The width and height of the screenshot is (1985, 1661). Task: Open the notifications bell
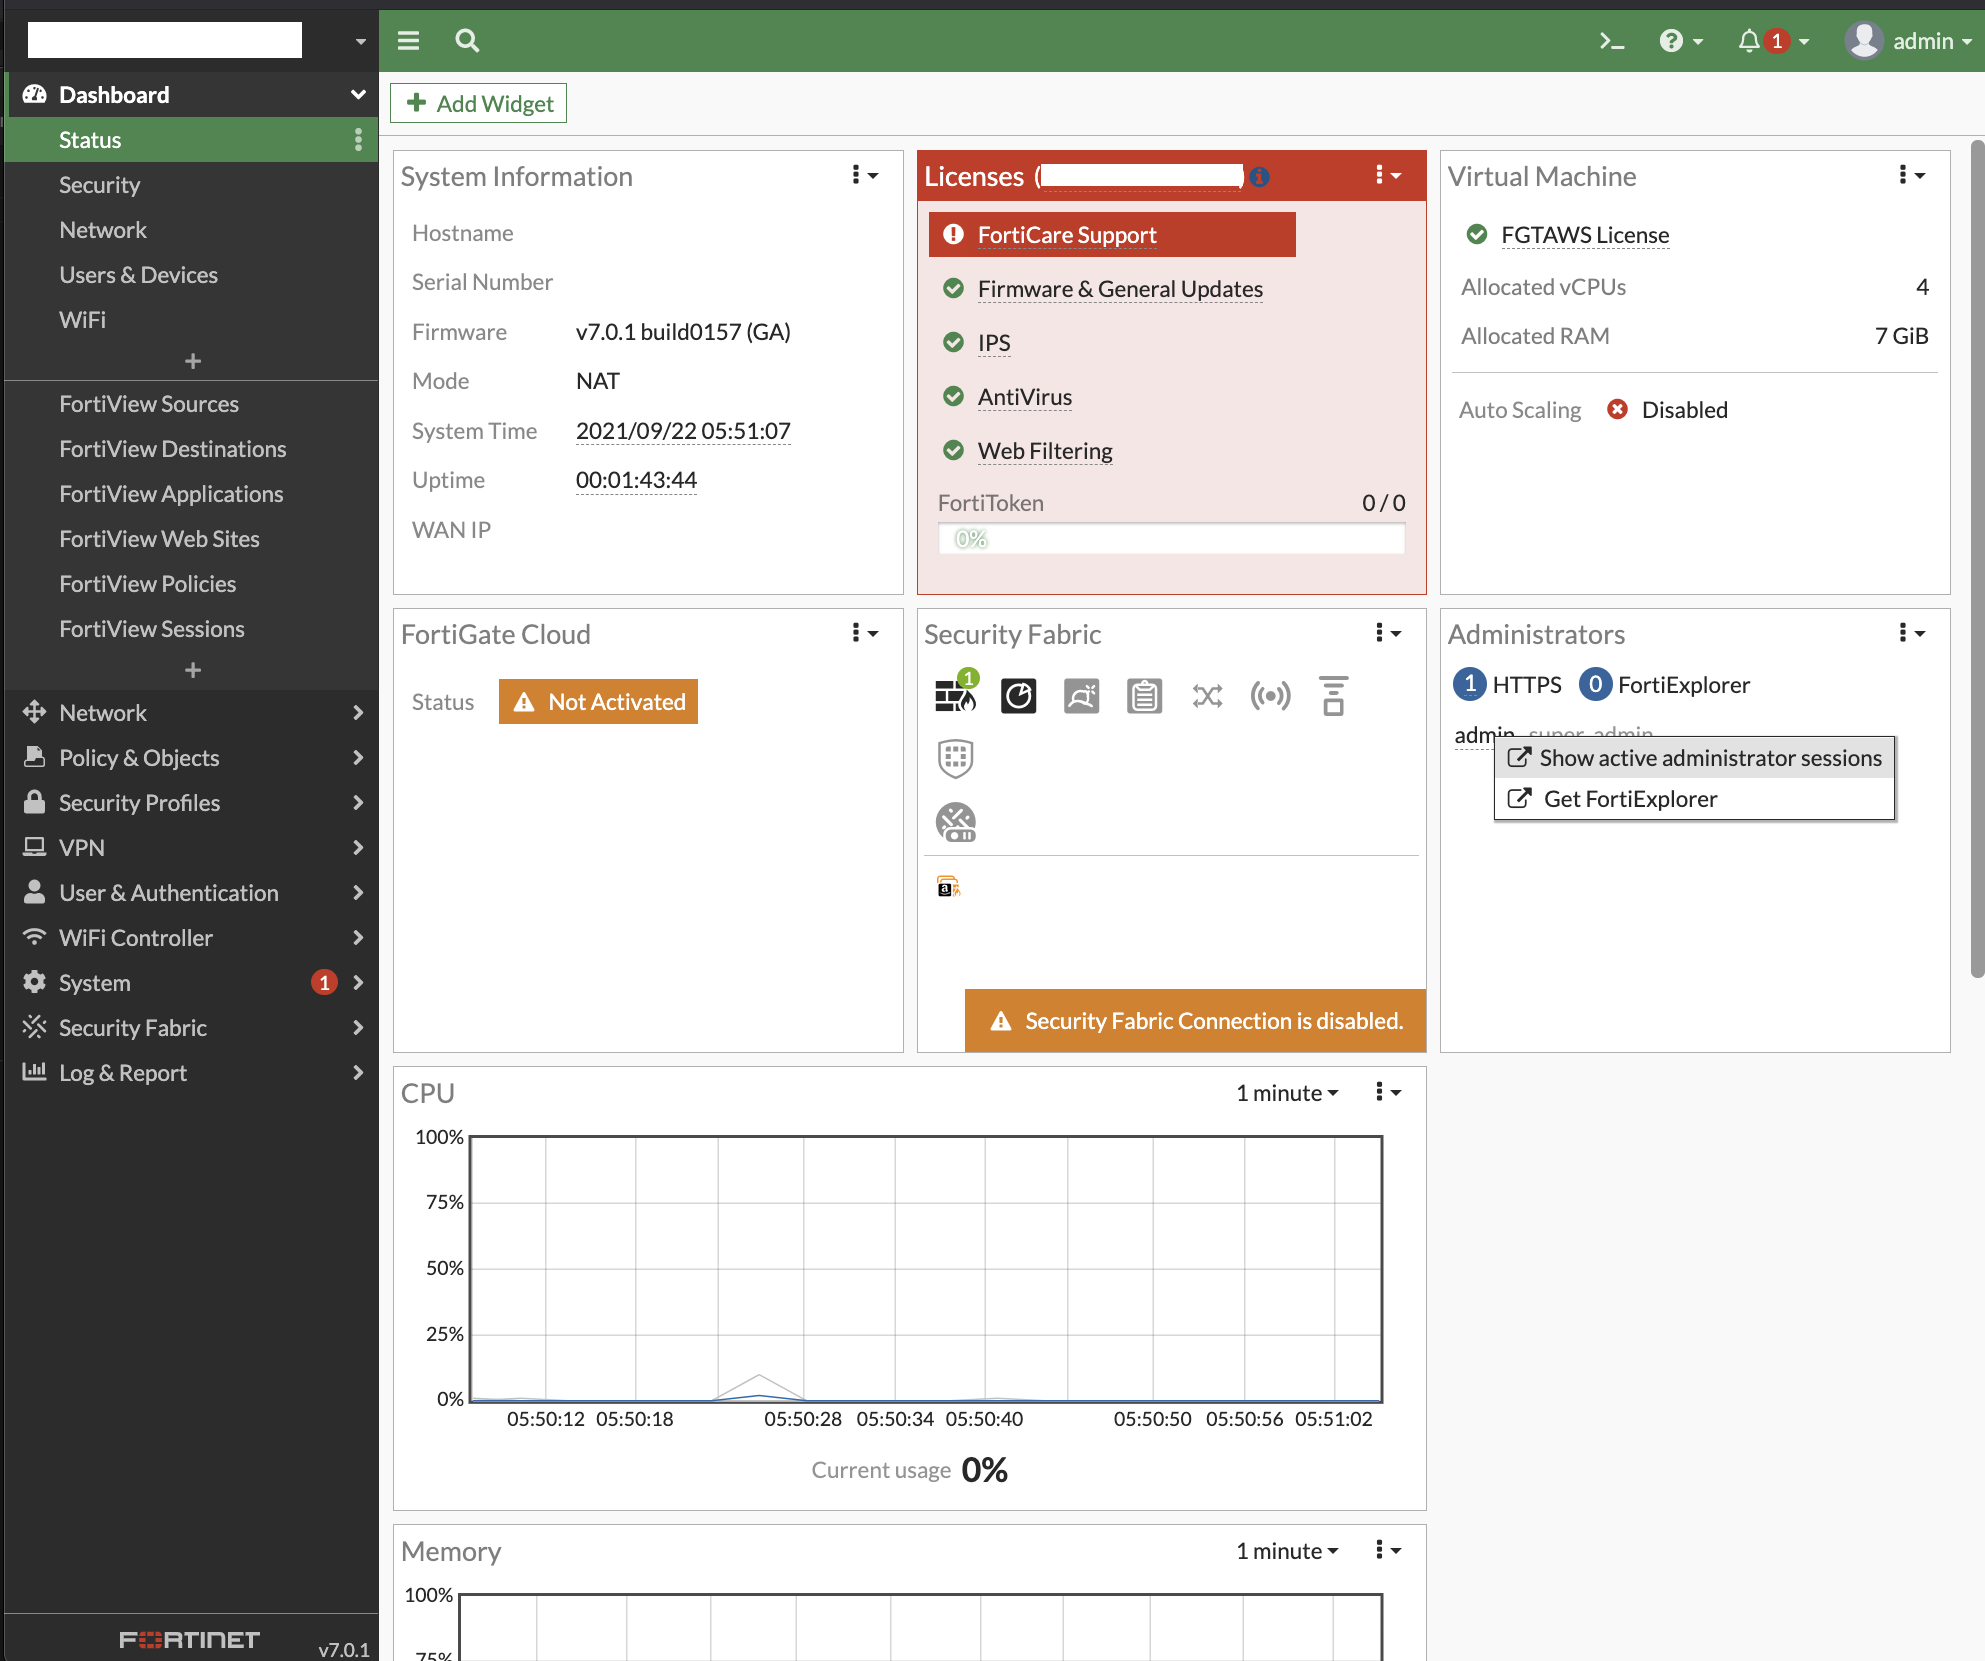[1749, 41]
